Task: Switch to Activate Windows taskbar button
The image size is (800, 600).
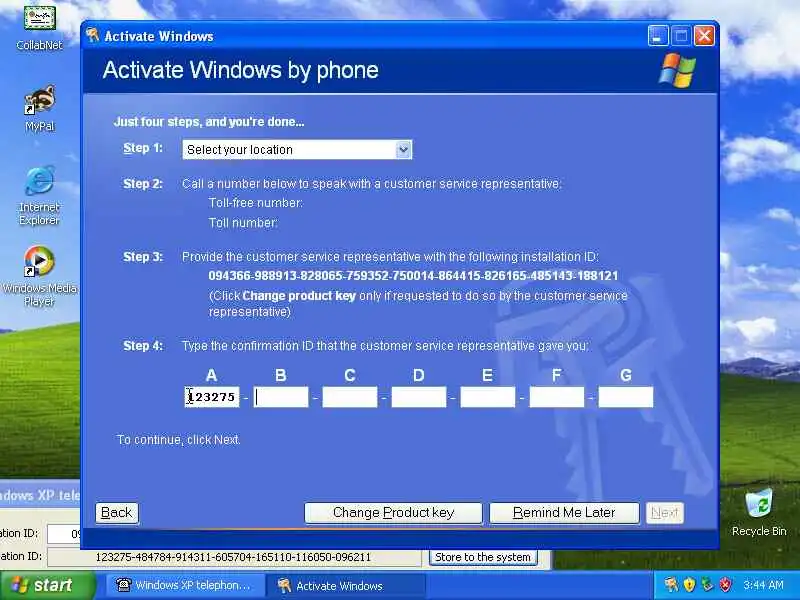Action: (346, 585)
